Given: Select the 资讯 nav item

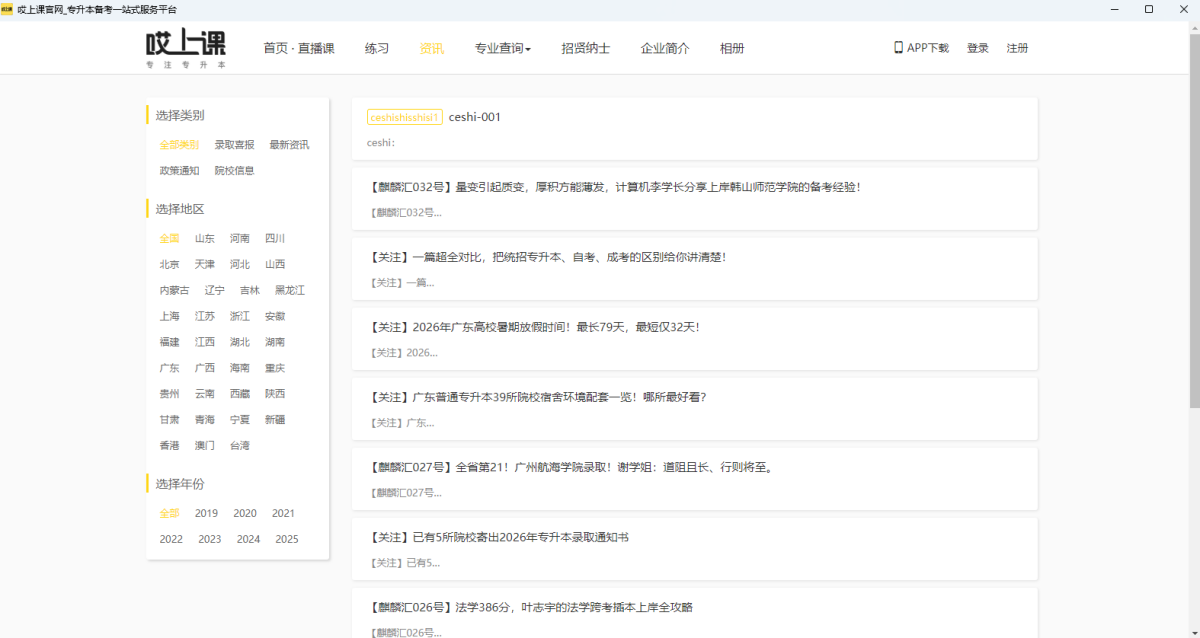Looking at the screenshot, I should (432, 48).
